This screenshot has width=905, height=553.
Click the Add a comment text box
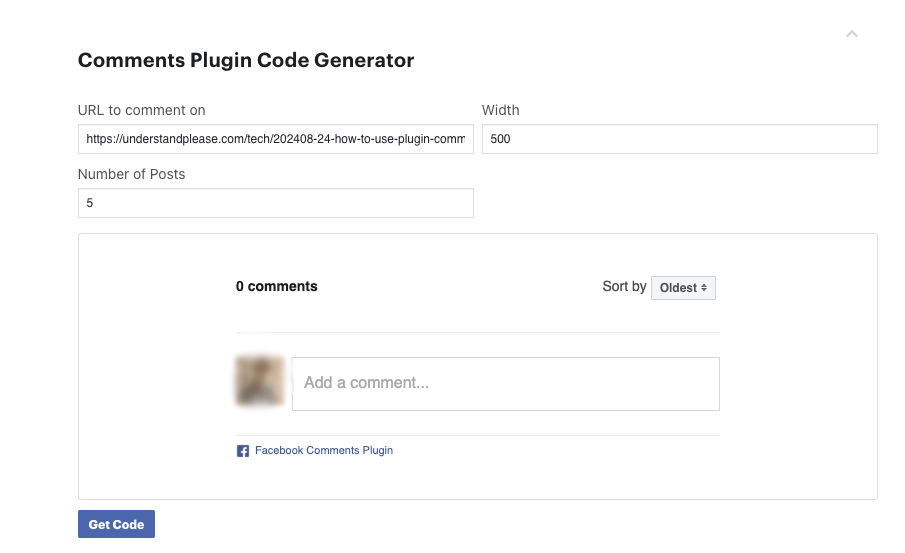coord(506,384)
